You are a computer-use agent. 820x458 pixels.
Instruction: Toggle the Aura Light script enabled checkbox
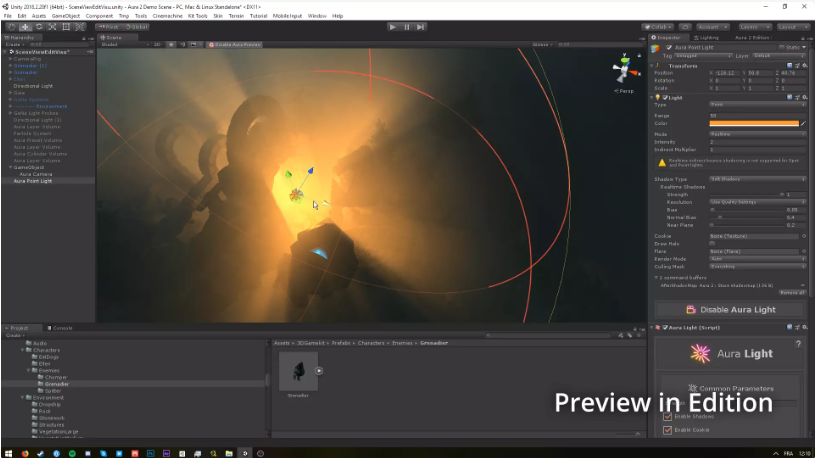tap(665, 328)
